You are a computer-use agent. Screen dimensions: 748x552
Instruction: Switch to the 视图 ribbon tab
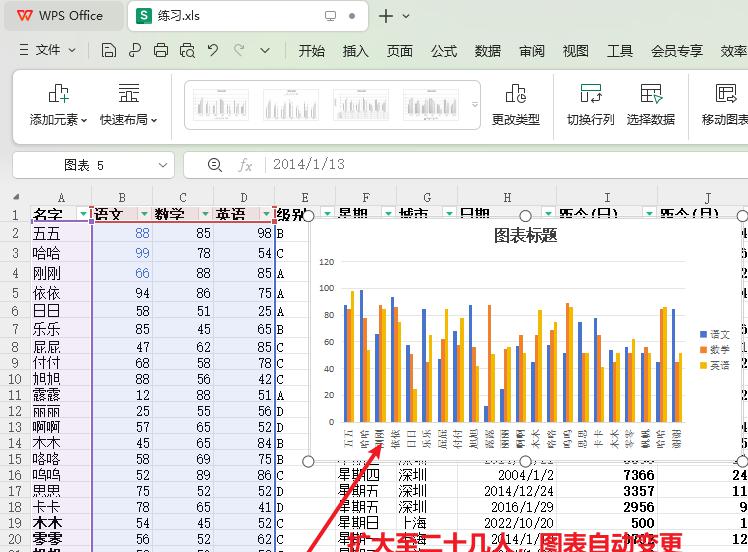(x=576, y=51)
